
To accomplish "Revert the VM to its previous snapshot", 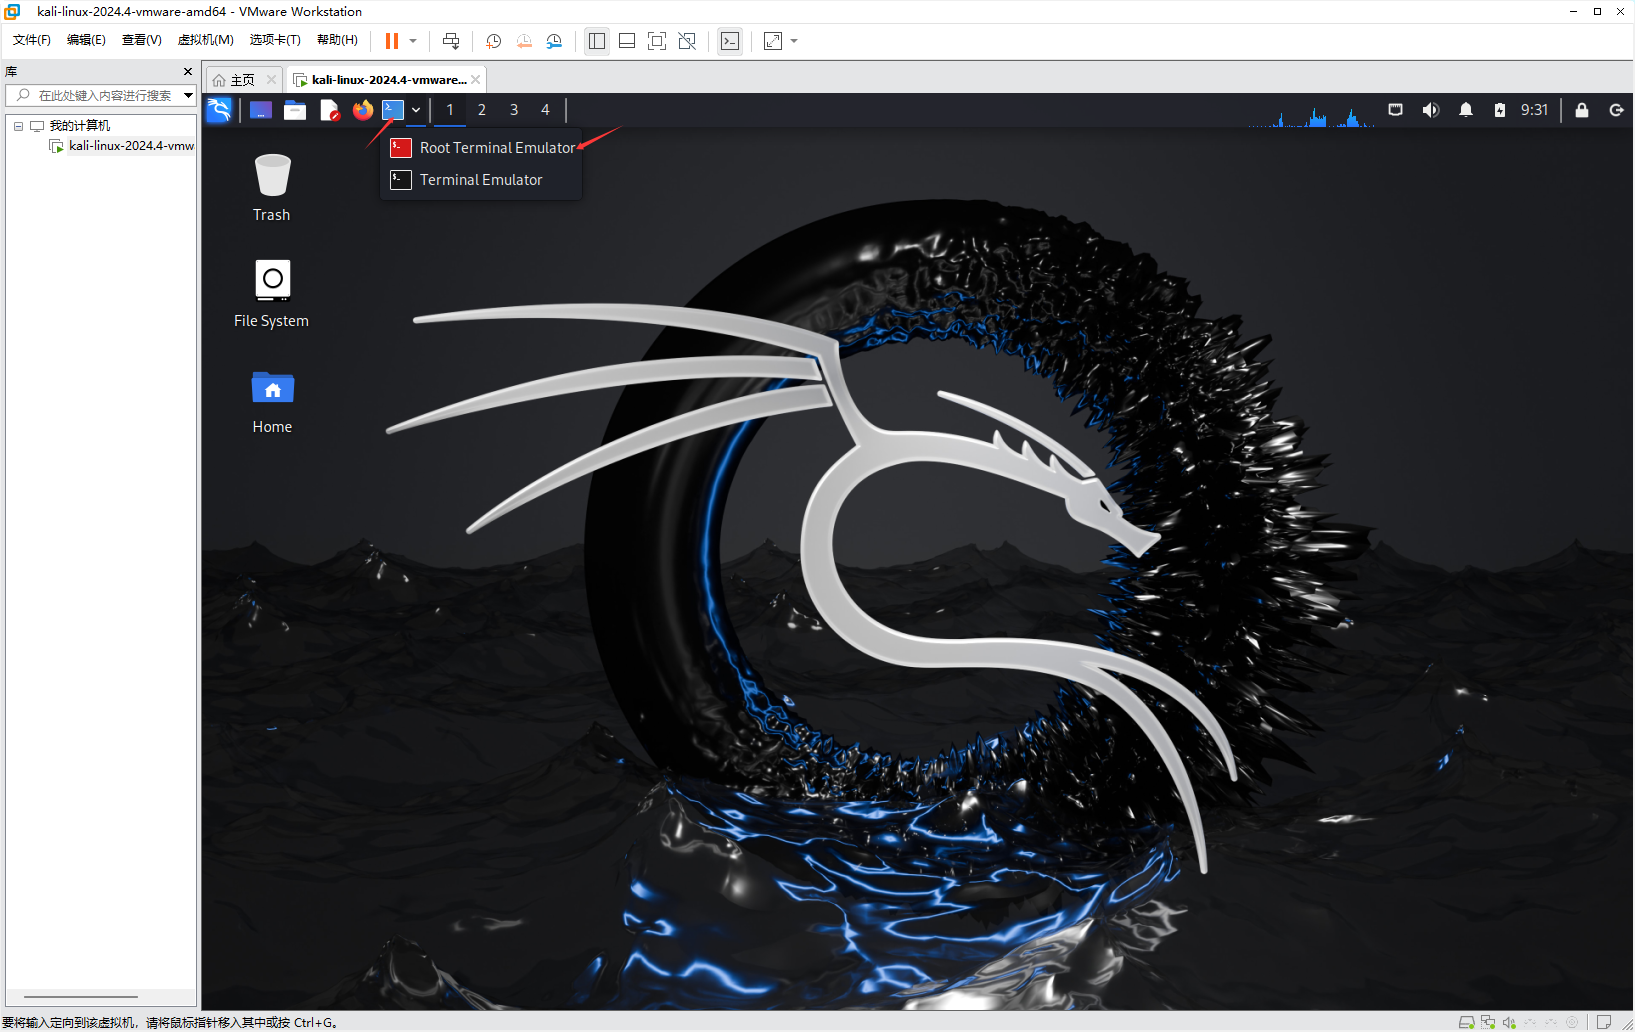I will point(524,41).
